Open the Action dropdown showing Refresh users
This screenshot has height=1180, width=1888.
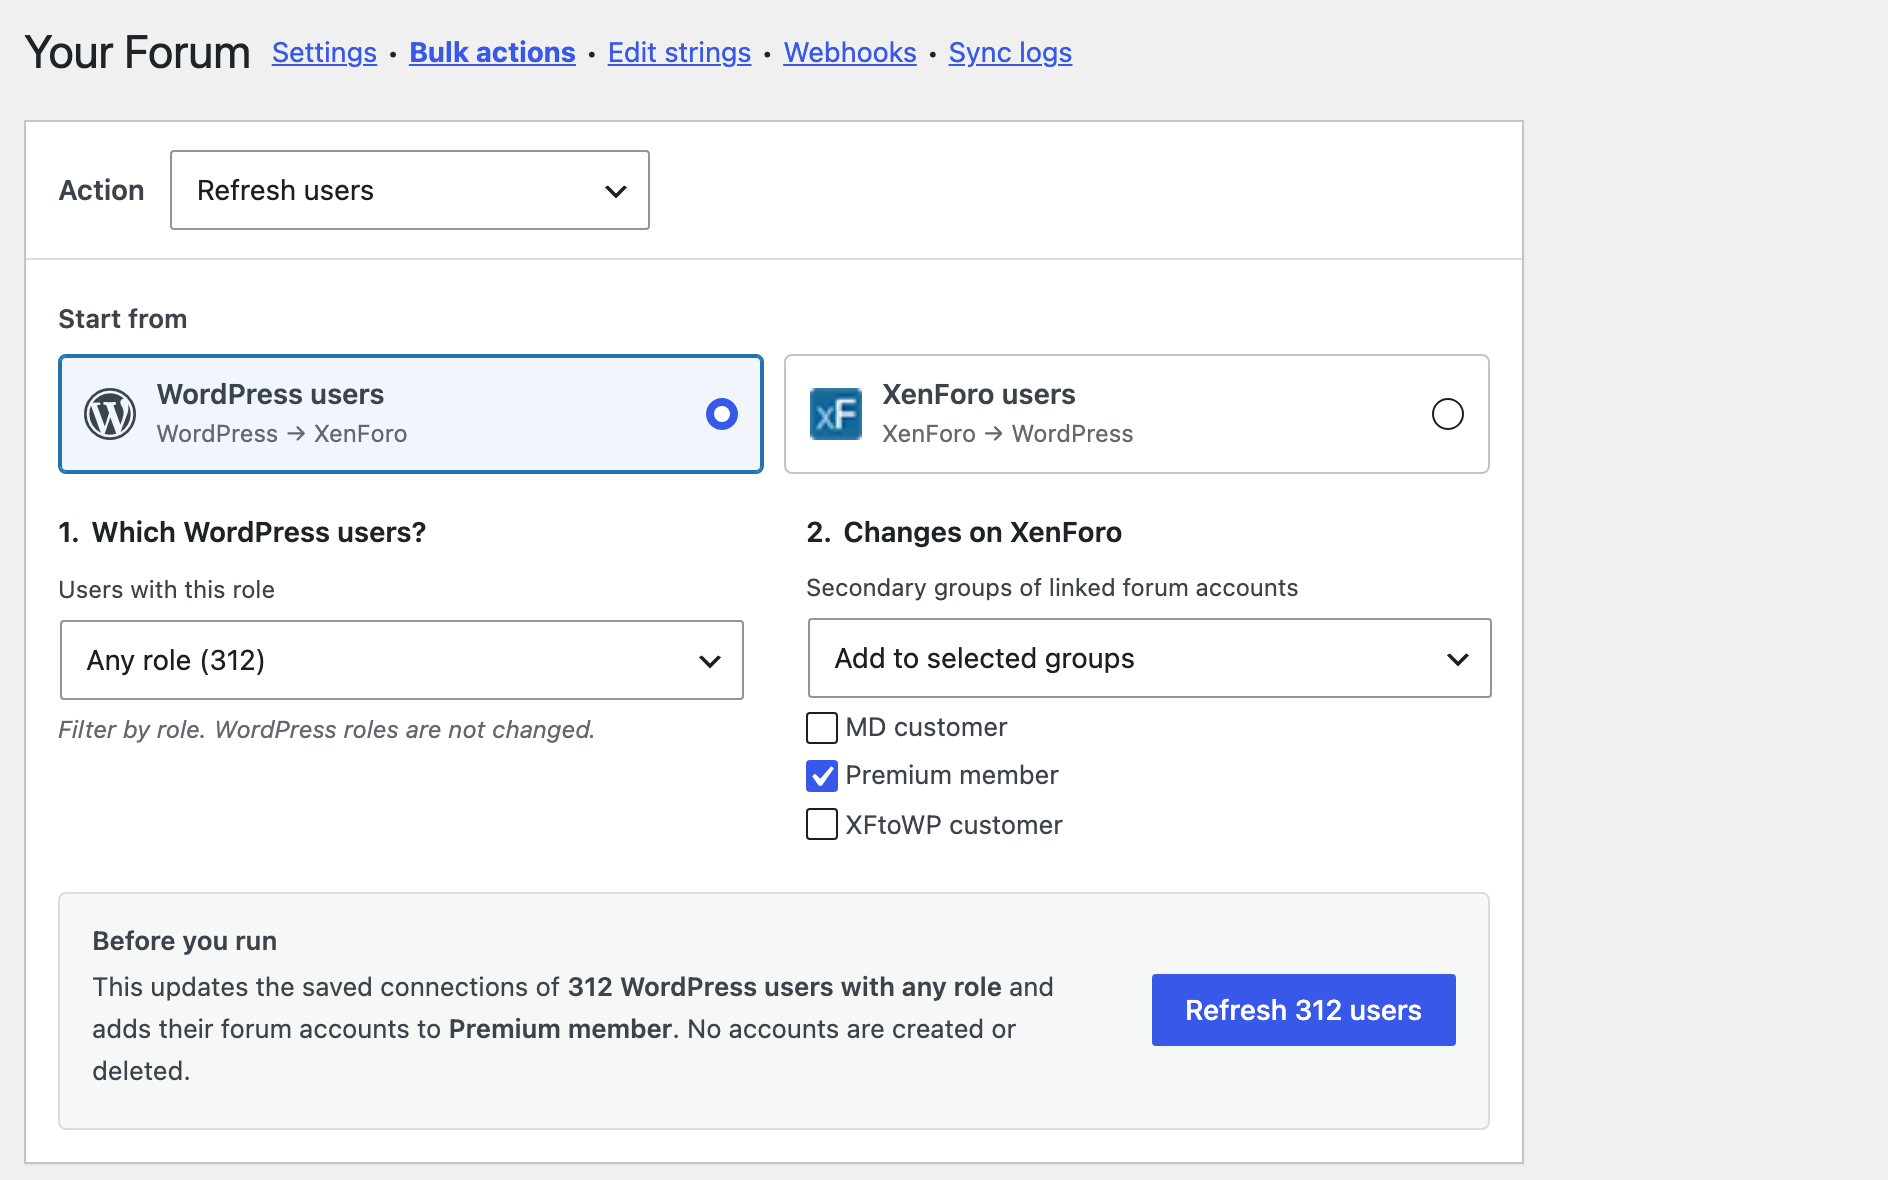pos(410,190)
